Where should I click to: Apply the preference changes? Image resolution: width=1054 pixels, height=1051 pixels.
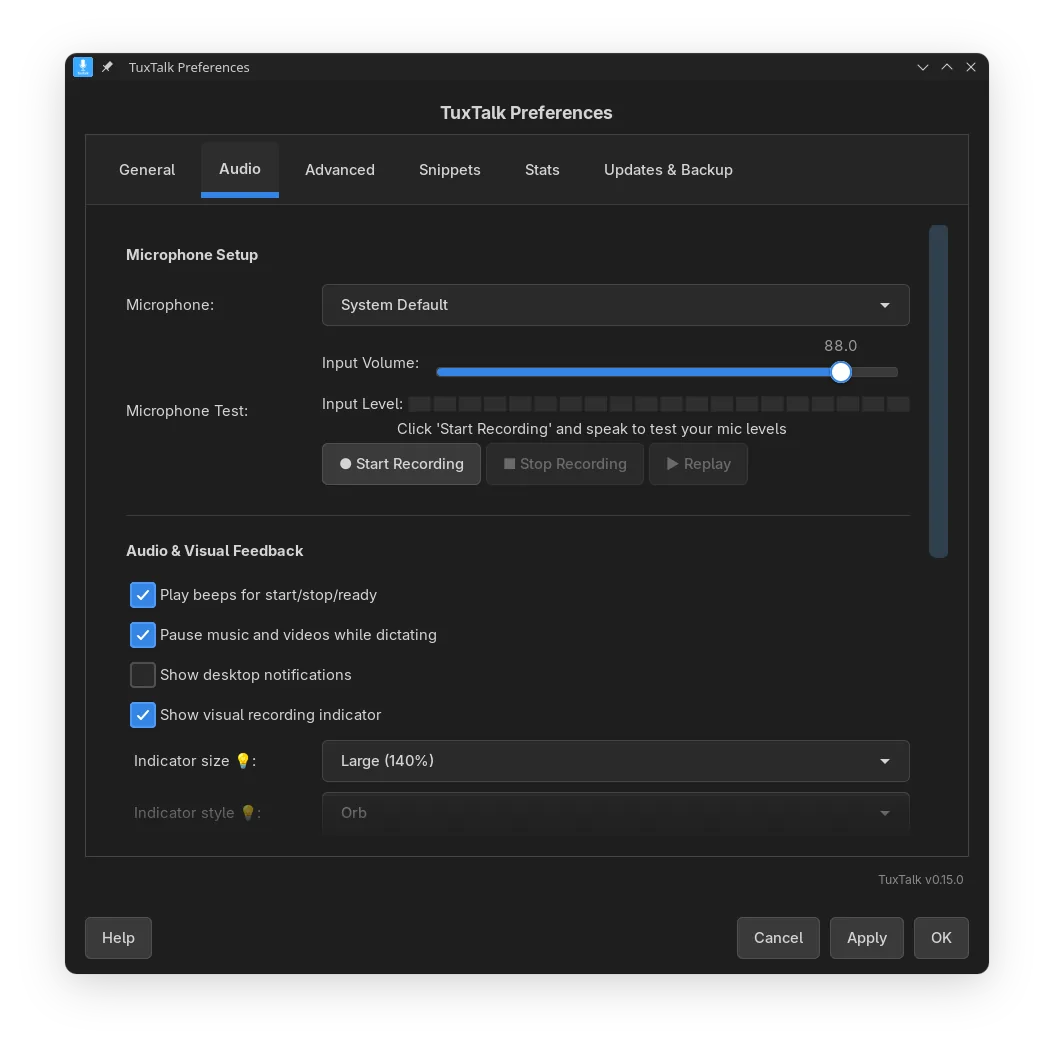[866, 937]
